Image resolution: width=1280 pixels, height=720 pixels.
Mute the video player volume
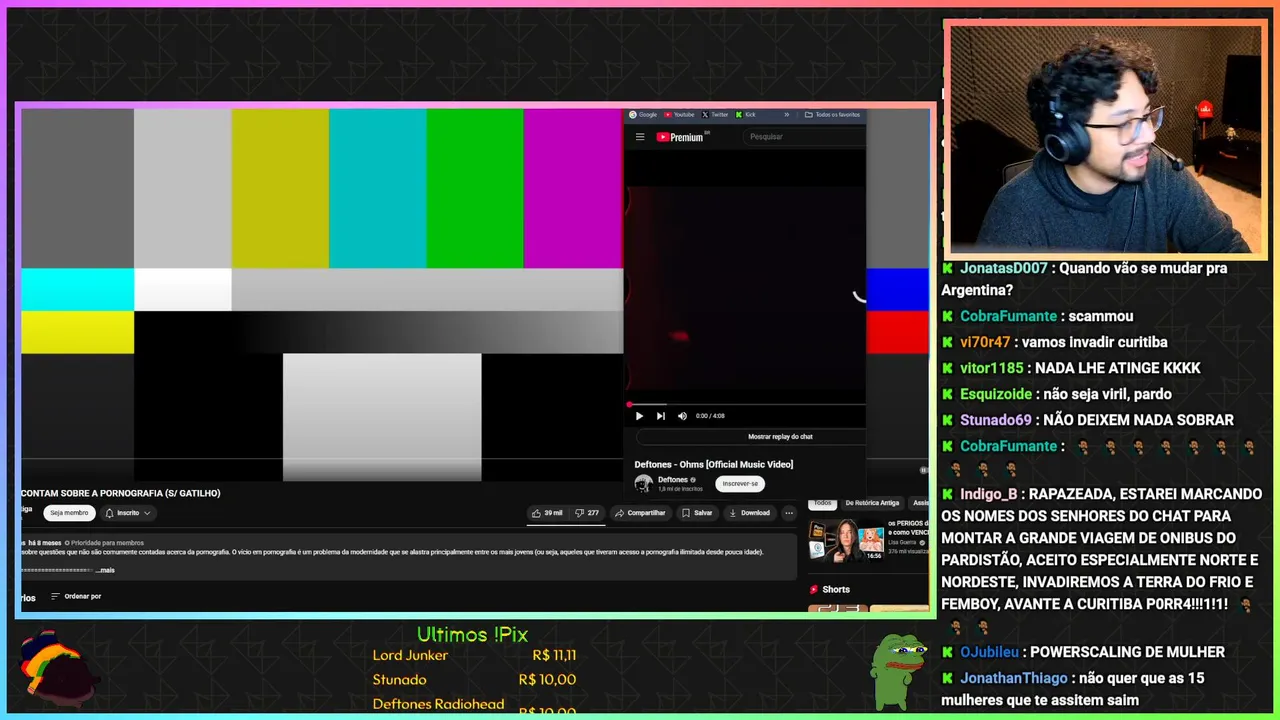[682, 416]
